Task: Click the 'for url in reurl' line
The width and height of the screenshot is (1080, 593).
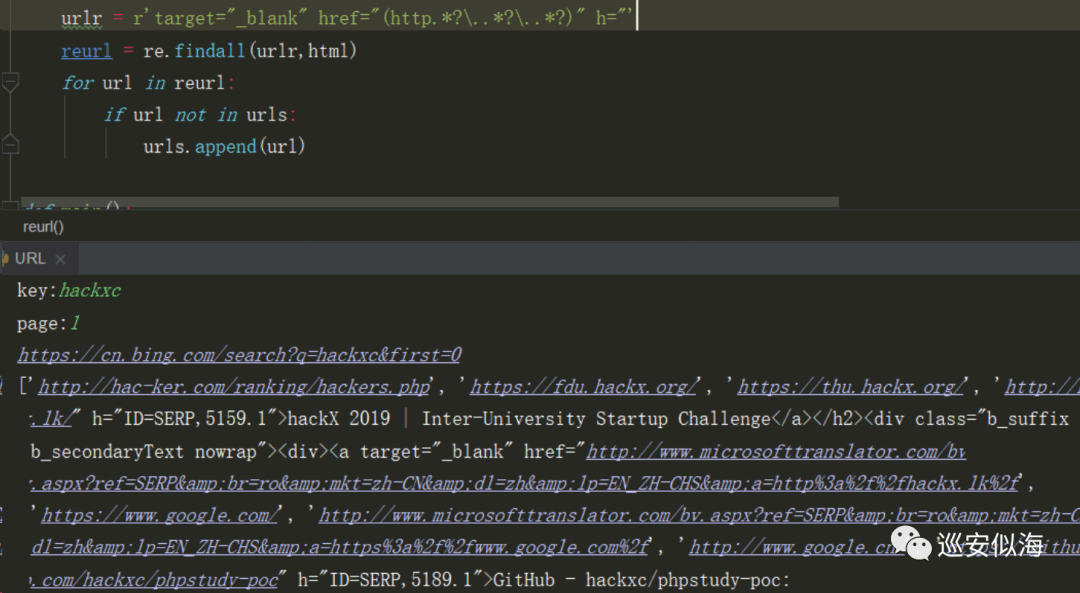Action: tap(148, 83)
